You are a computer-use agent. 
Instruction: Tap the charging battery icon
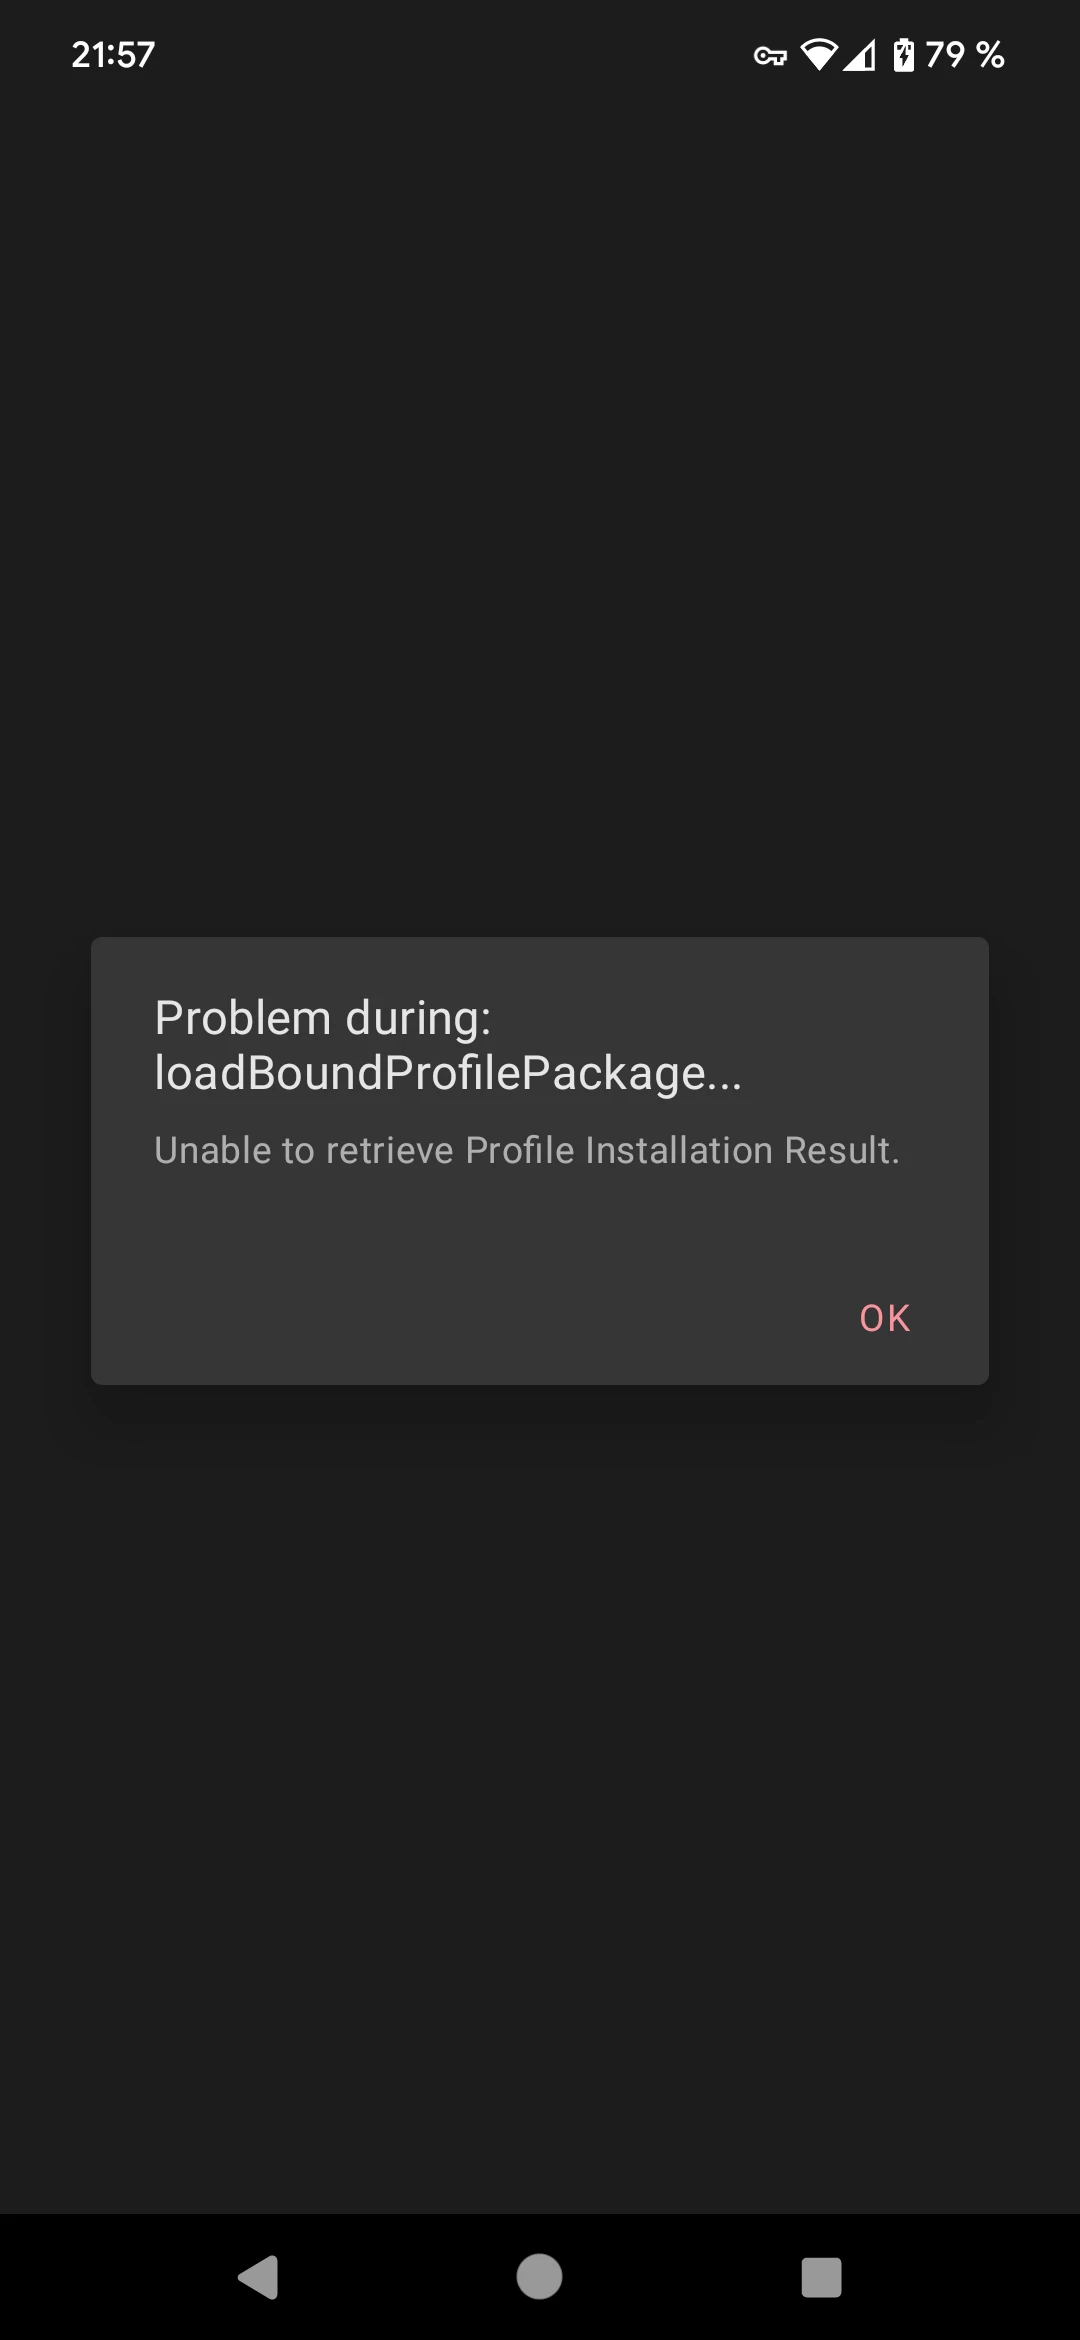(903, 55)
